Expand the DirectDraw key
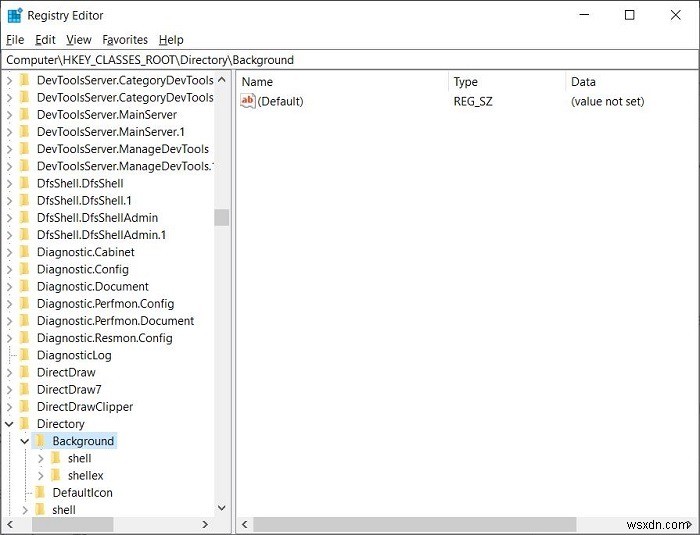The image size is (700, 535). [9, 372]
